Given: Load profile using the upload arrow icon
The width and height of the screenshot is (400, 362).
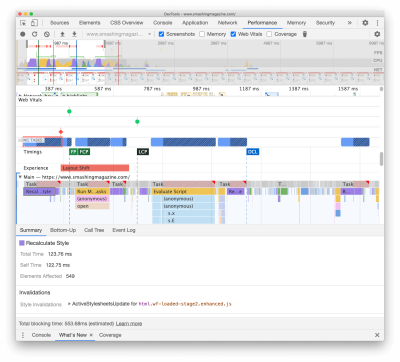Looking at the screenshot, I should point(62,34).
